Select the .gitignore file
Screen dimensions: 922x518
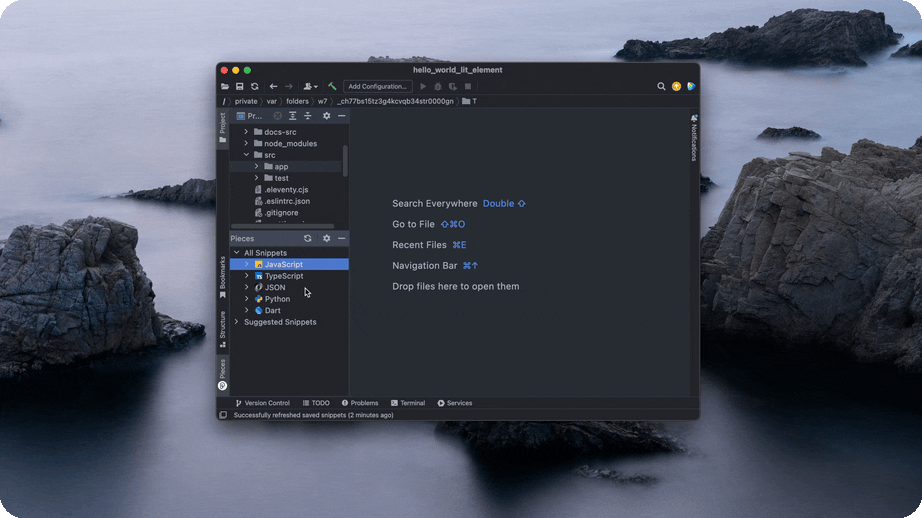click(276, 212)
